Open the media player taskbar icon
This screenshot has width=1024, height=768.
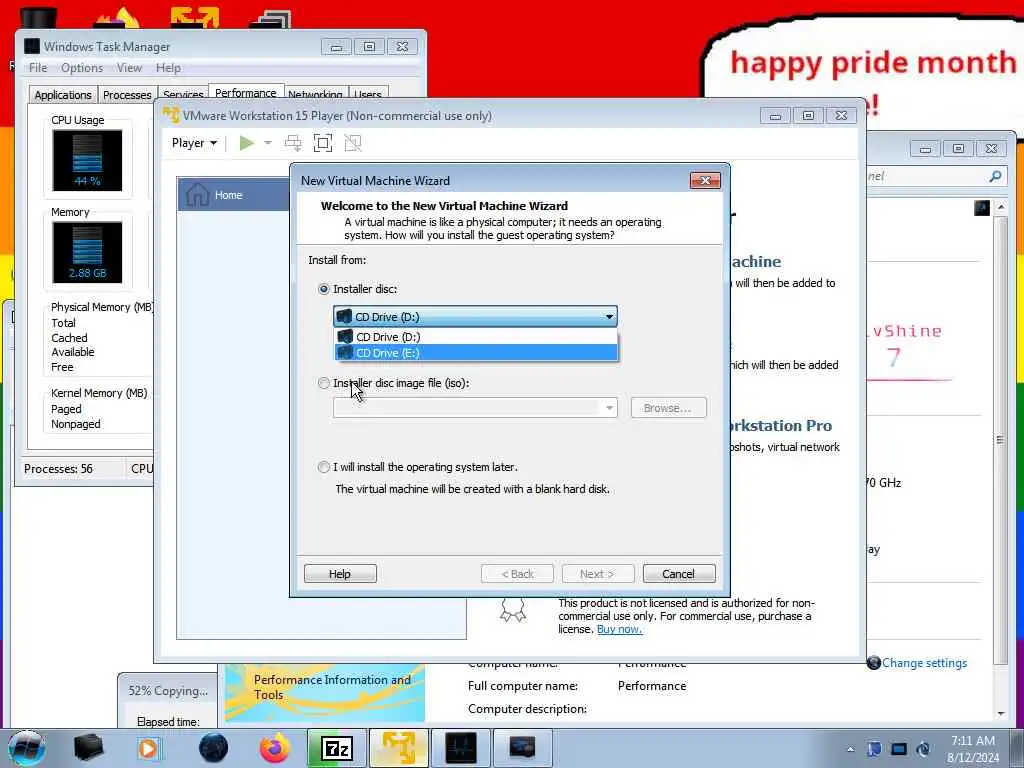coord(148,748)
